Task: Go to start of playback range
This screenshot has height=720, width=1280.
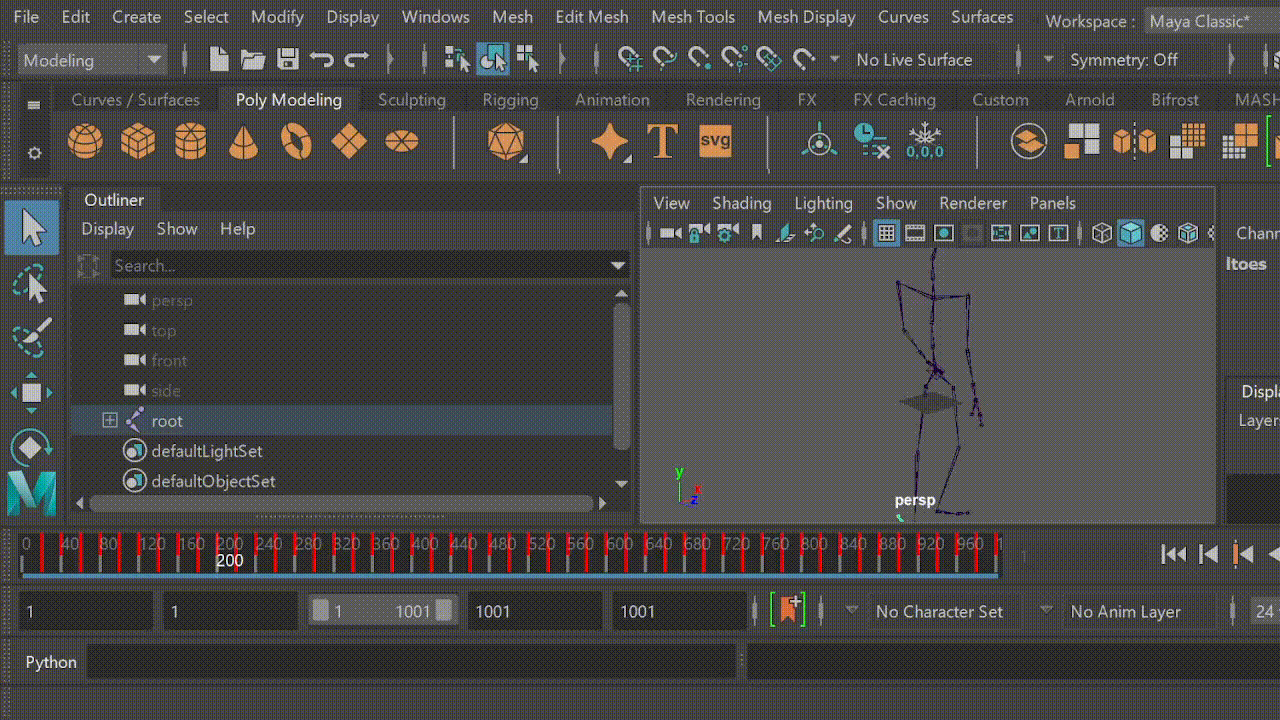Action: click(x=1173, y=554)
